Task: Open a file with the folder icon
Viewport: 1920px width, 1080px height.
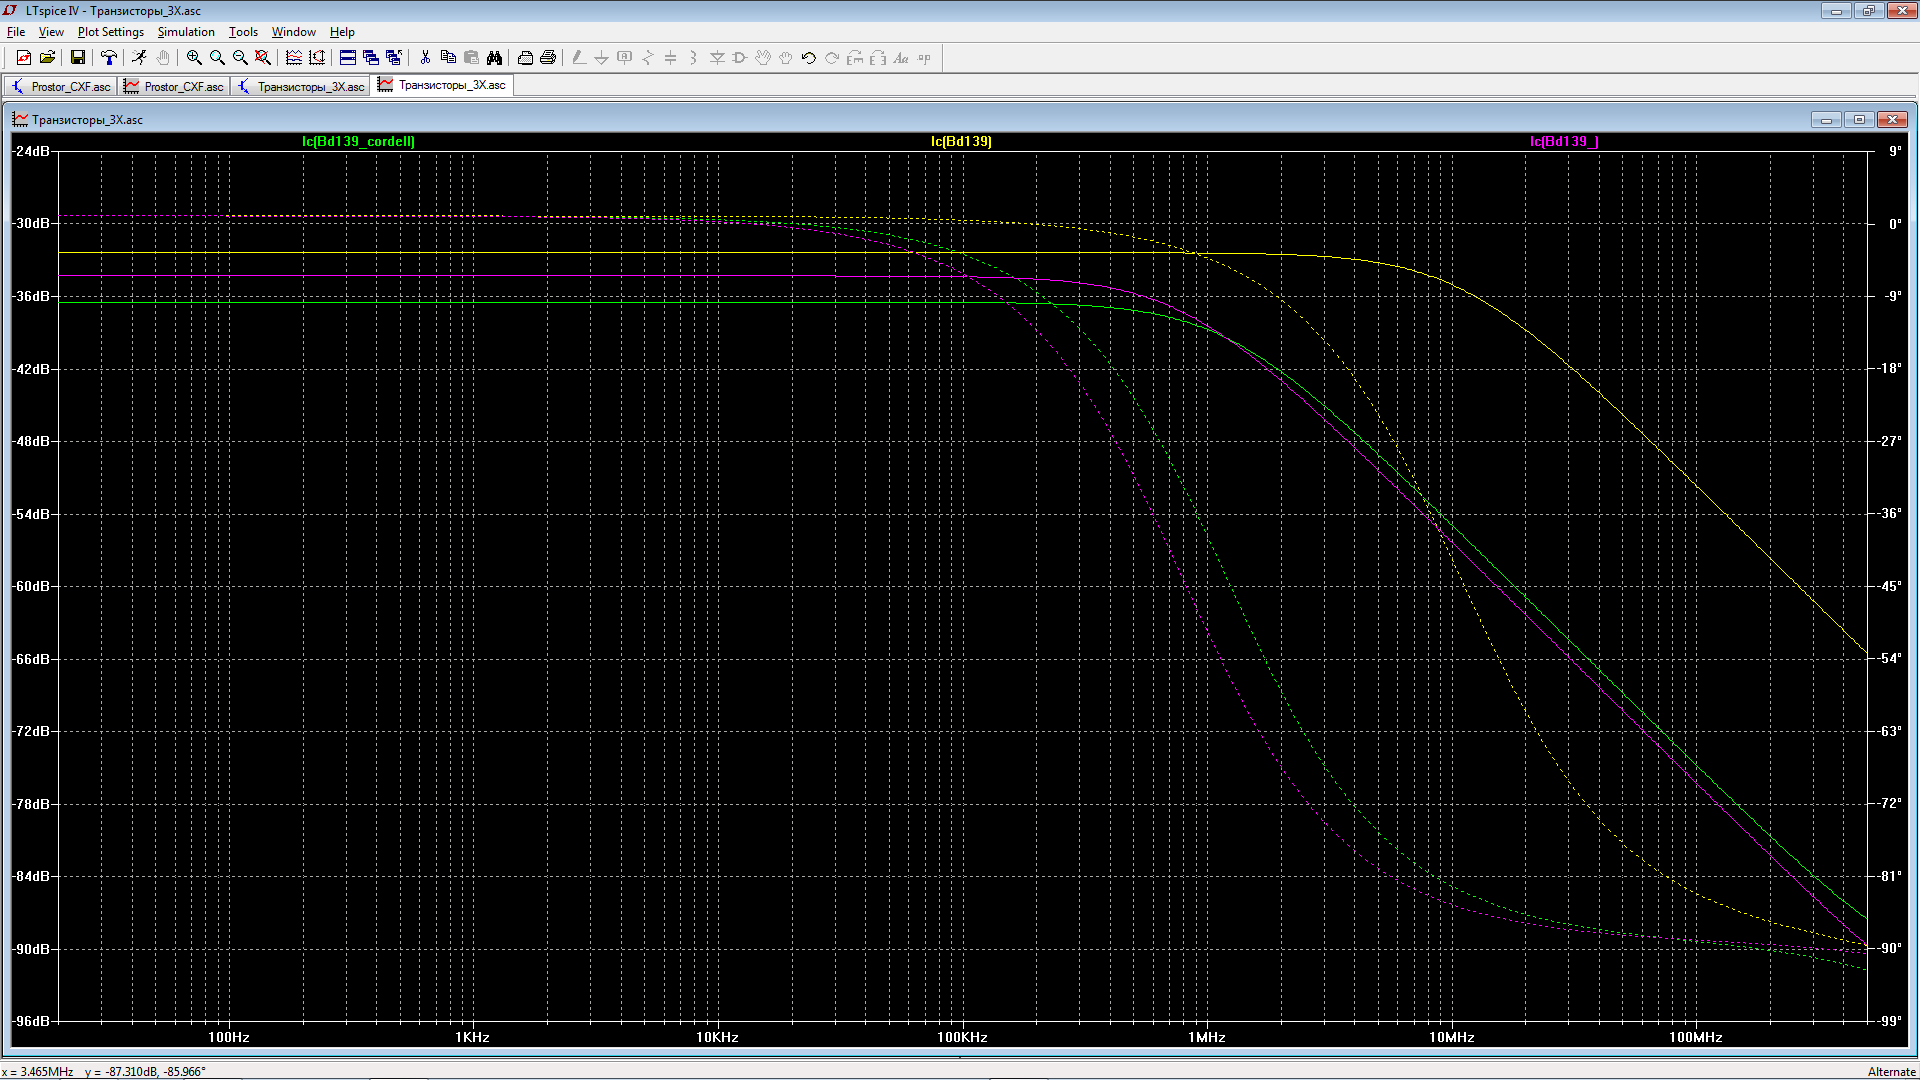Action: coord(47,58)
